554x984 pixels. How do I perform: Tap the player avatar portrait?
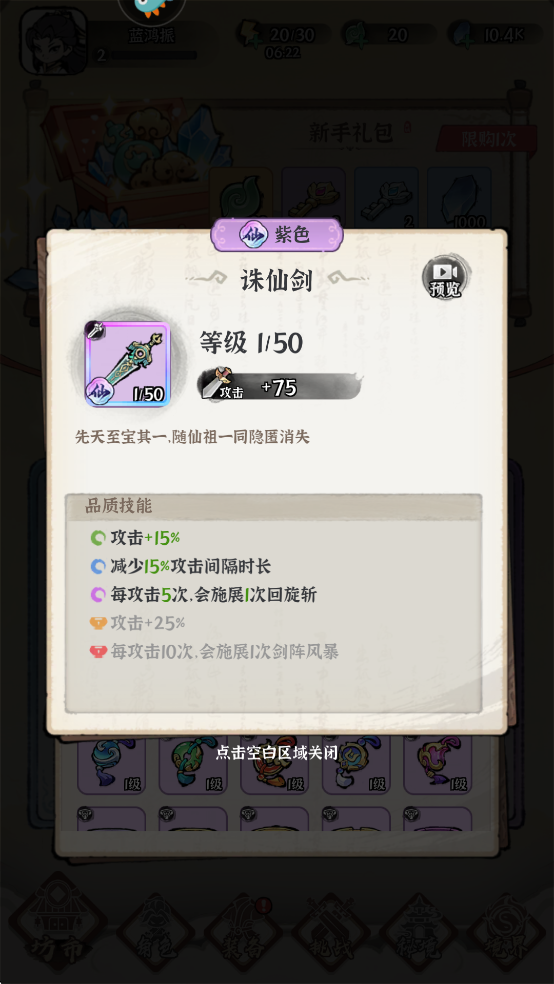[x=54, y=41]
